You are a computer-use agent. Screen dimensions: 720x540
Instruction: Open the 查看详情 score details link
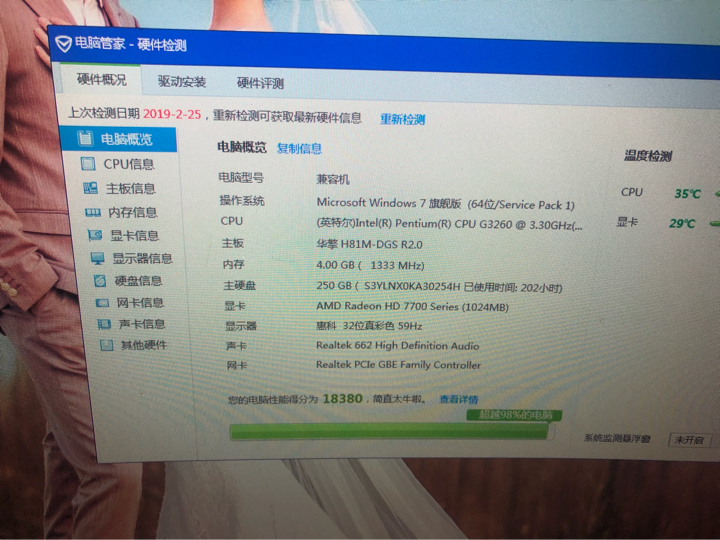[459, 399]
